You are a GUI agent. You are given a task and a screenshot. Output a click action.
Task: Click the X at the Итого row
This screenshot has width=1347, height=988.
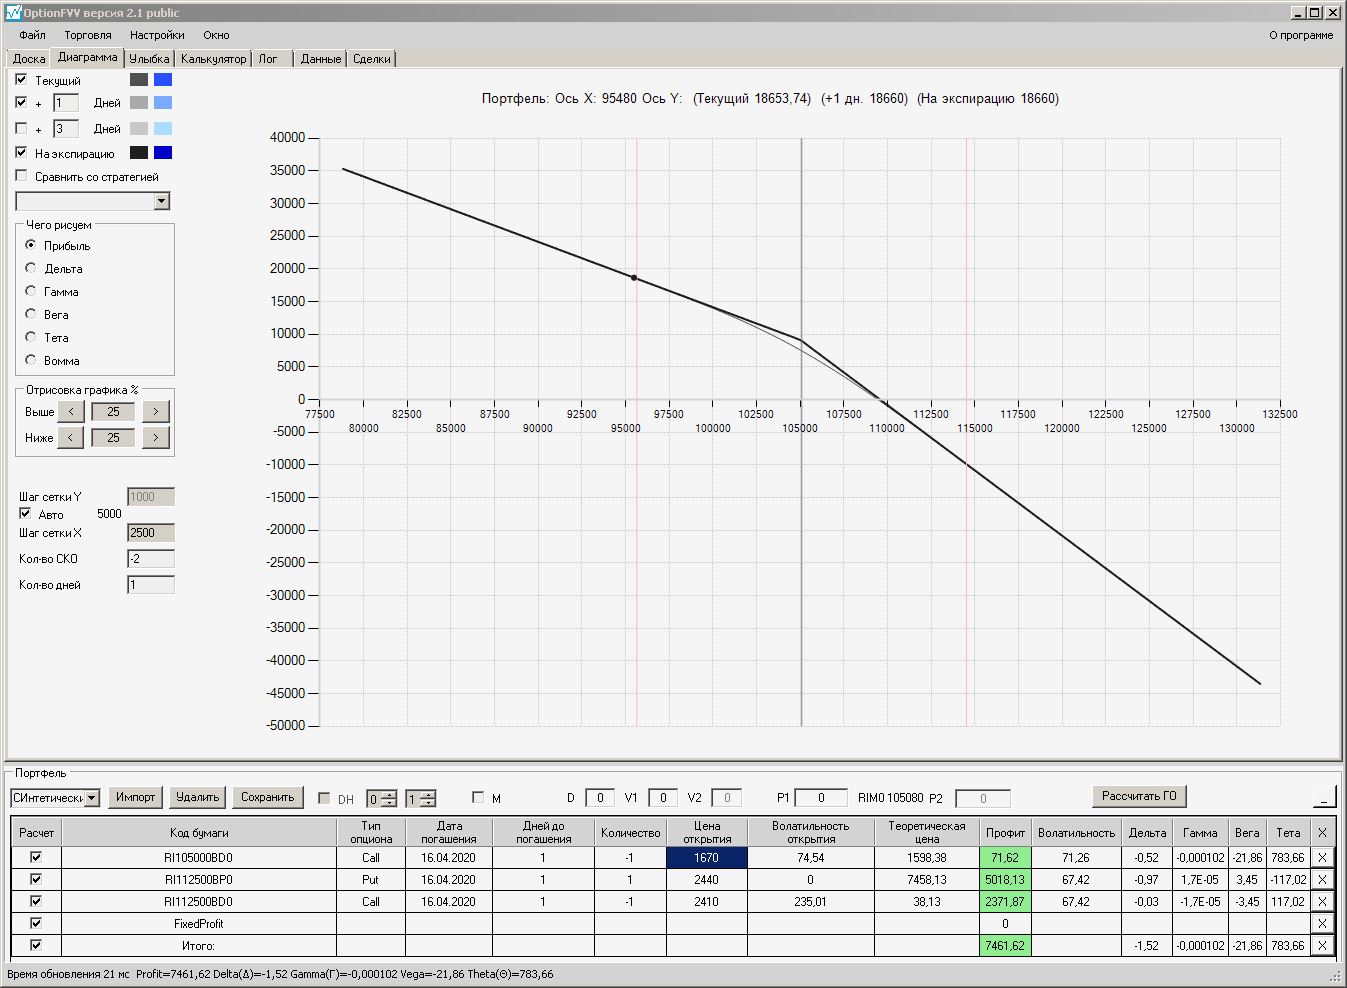tap(1322, 945)
